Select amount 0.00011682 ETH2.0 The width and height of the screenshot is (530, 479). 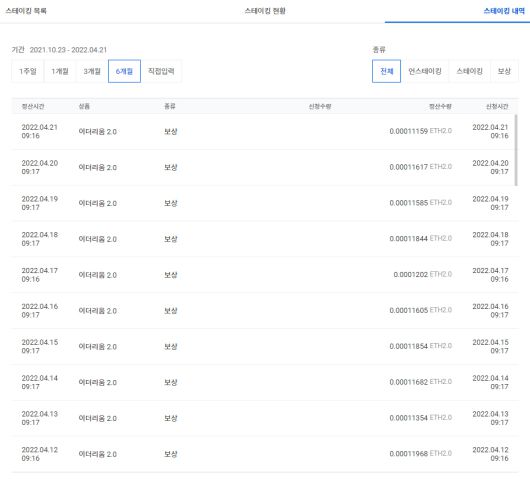click(420, 382)
